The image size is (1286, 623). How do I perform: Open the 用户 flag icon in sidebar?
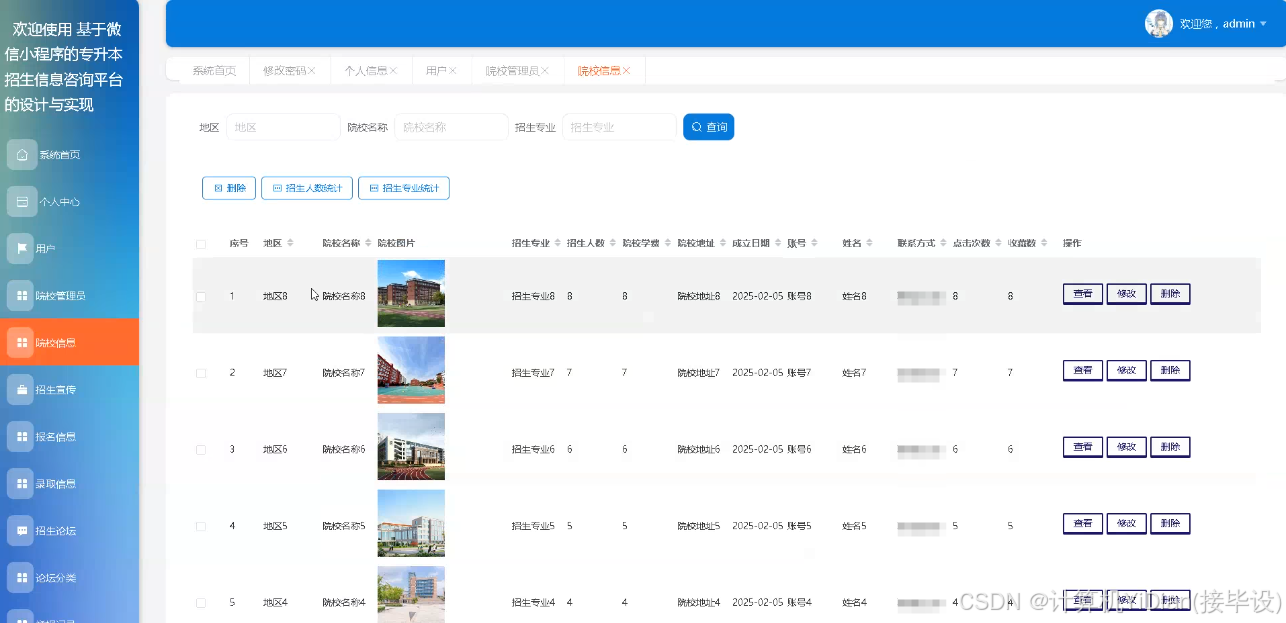coord(22,248)
